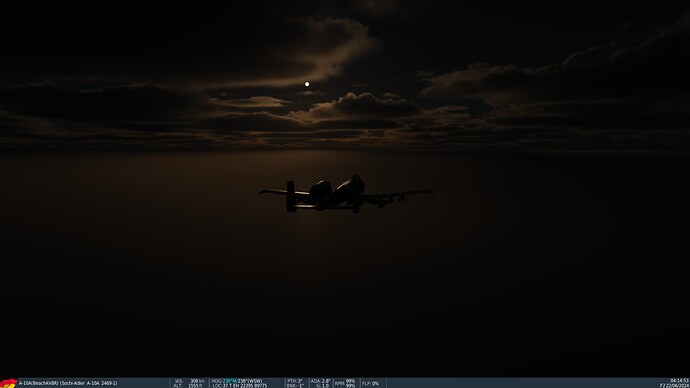This screenshot has height=388, width=690.
Task: Click the A-10 aircraft silhouette
Action: click(346, 194)
